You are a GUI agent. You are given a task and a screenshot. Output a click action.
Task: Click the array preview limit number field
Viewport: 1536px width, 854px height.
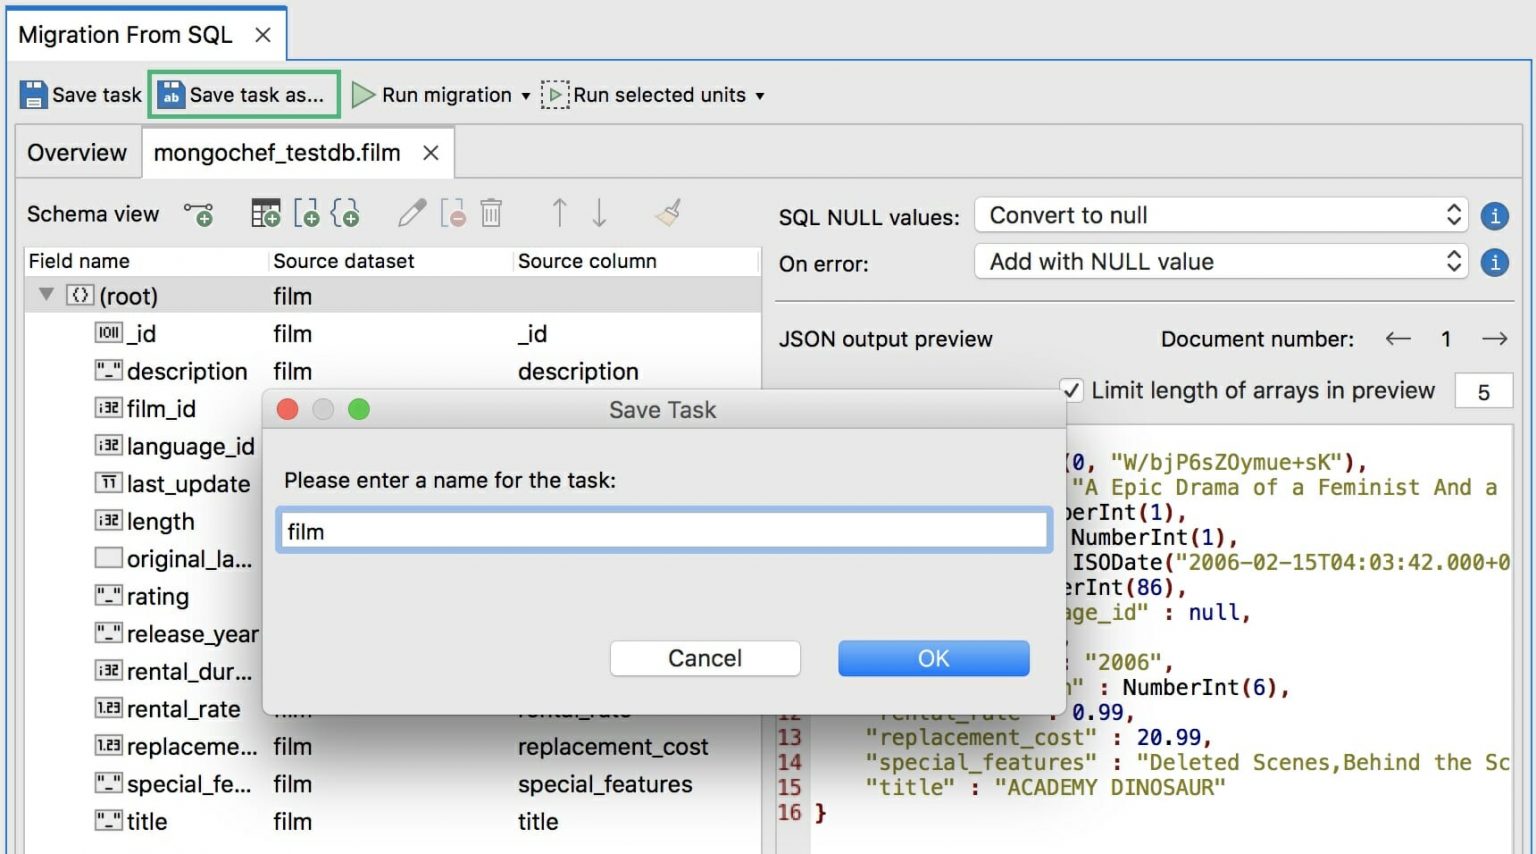coord(1483,392)
